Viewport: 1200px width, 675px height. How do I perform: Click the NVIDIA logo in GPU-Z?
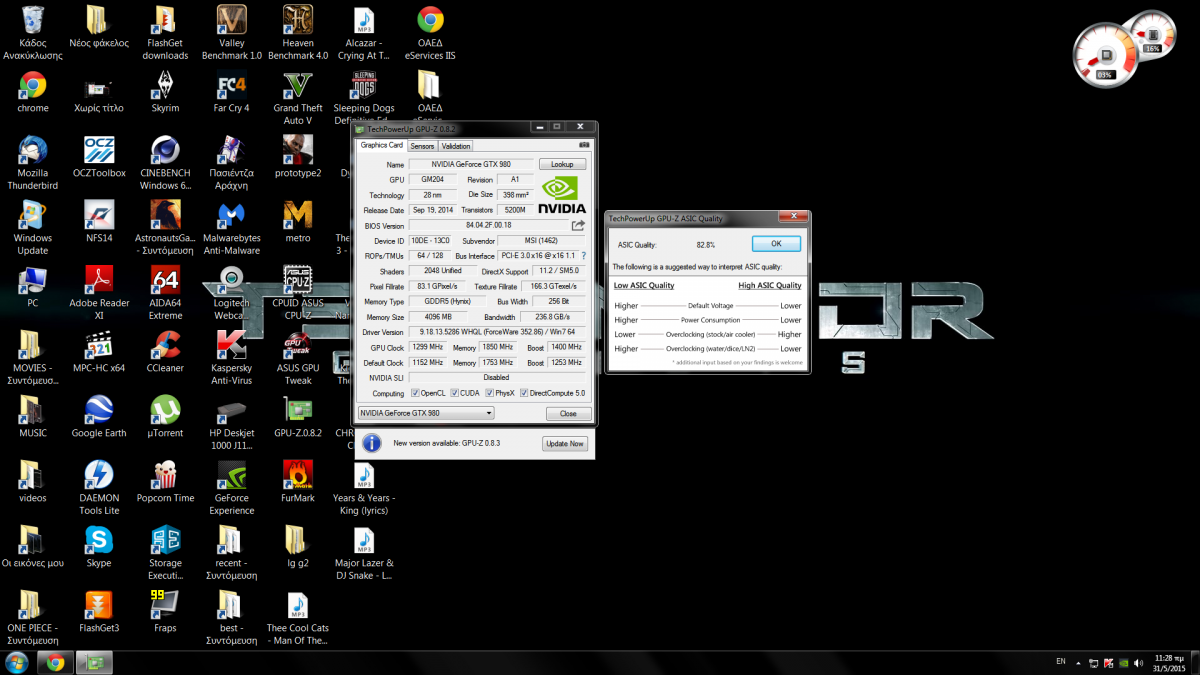pos(562,195)
